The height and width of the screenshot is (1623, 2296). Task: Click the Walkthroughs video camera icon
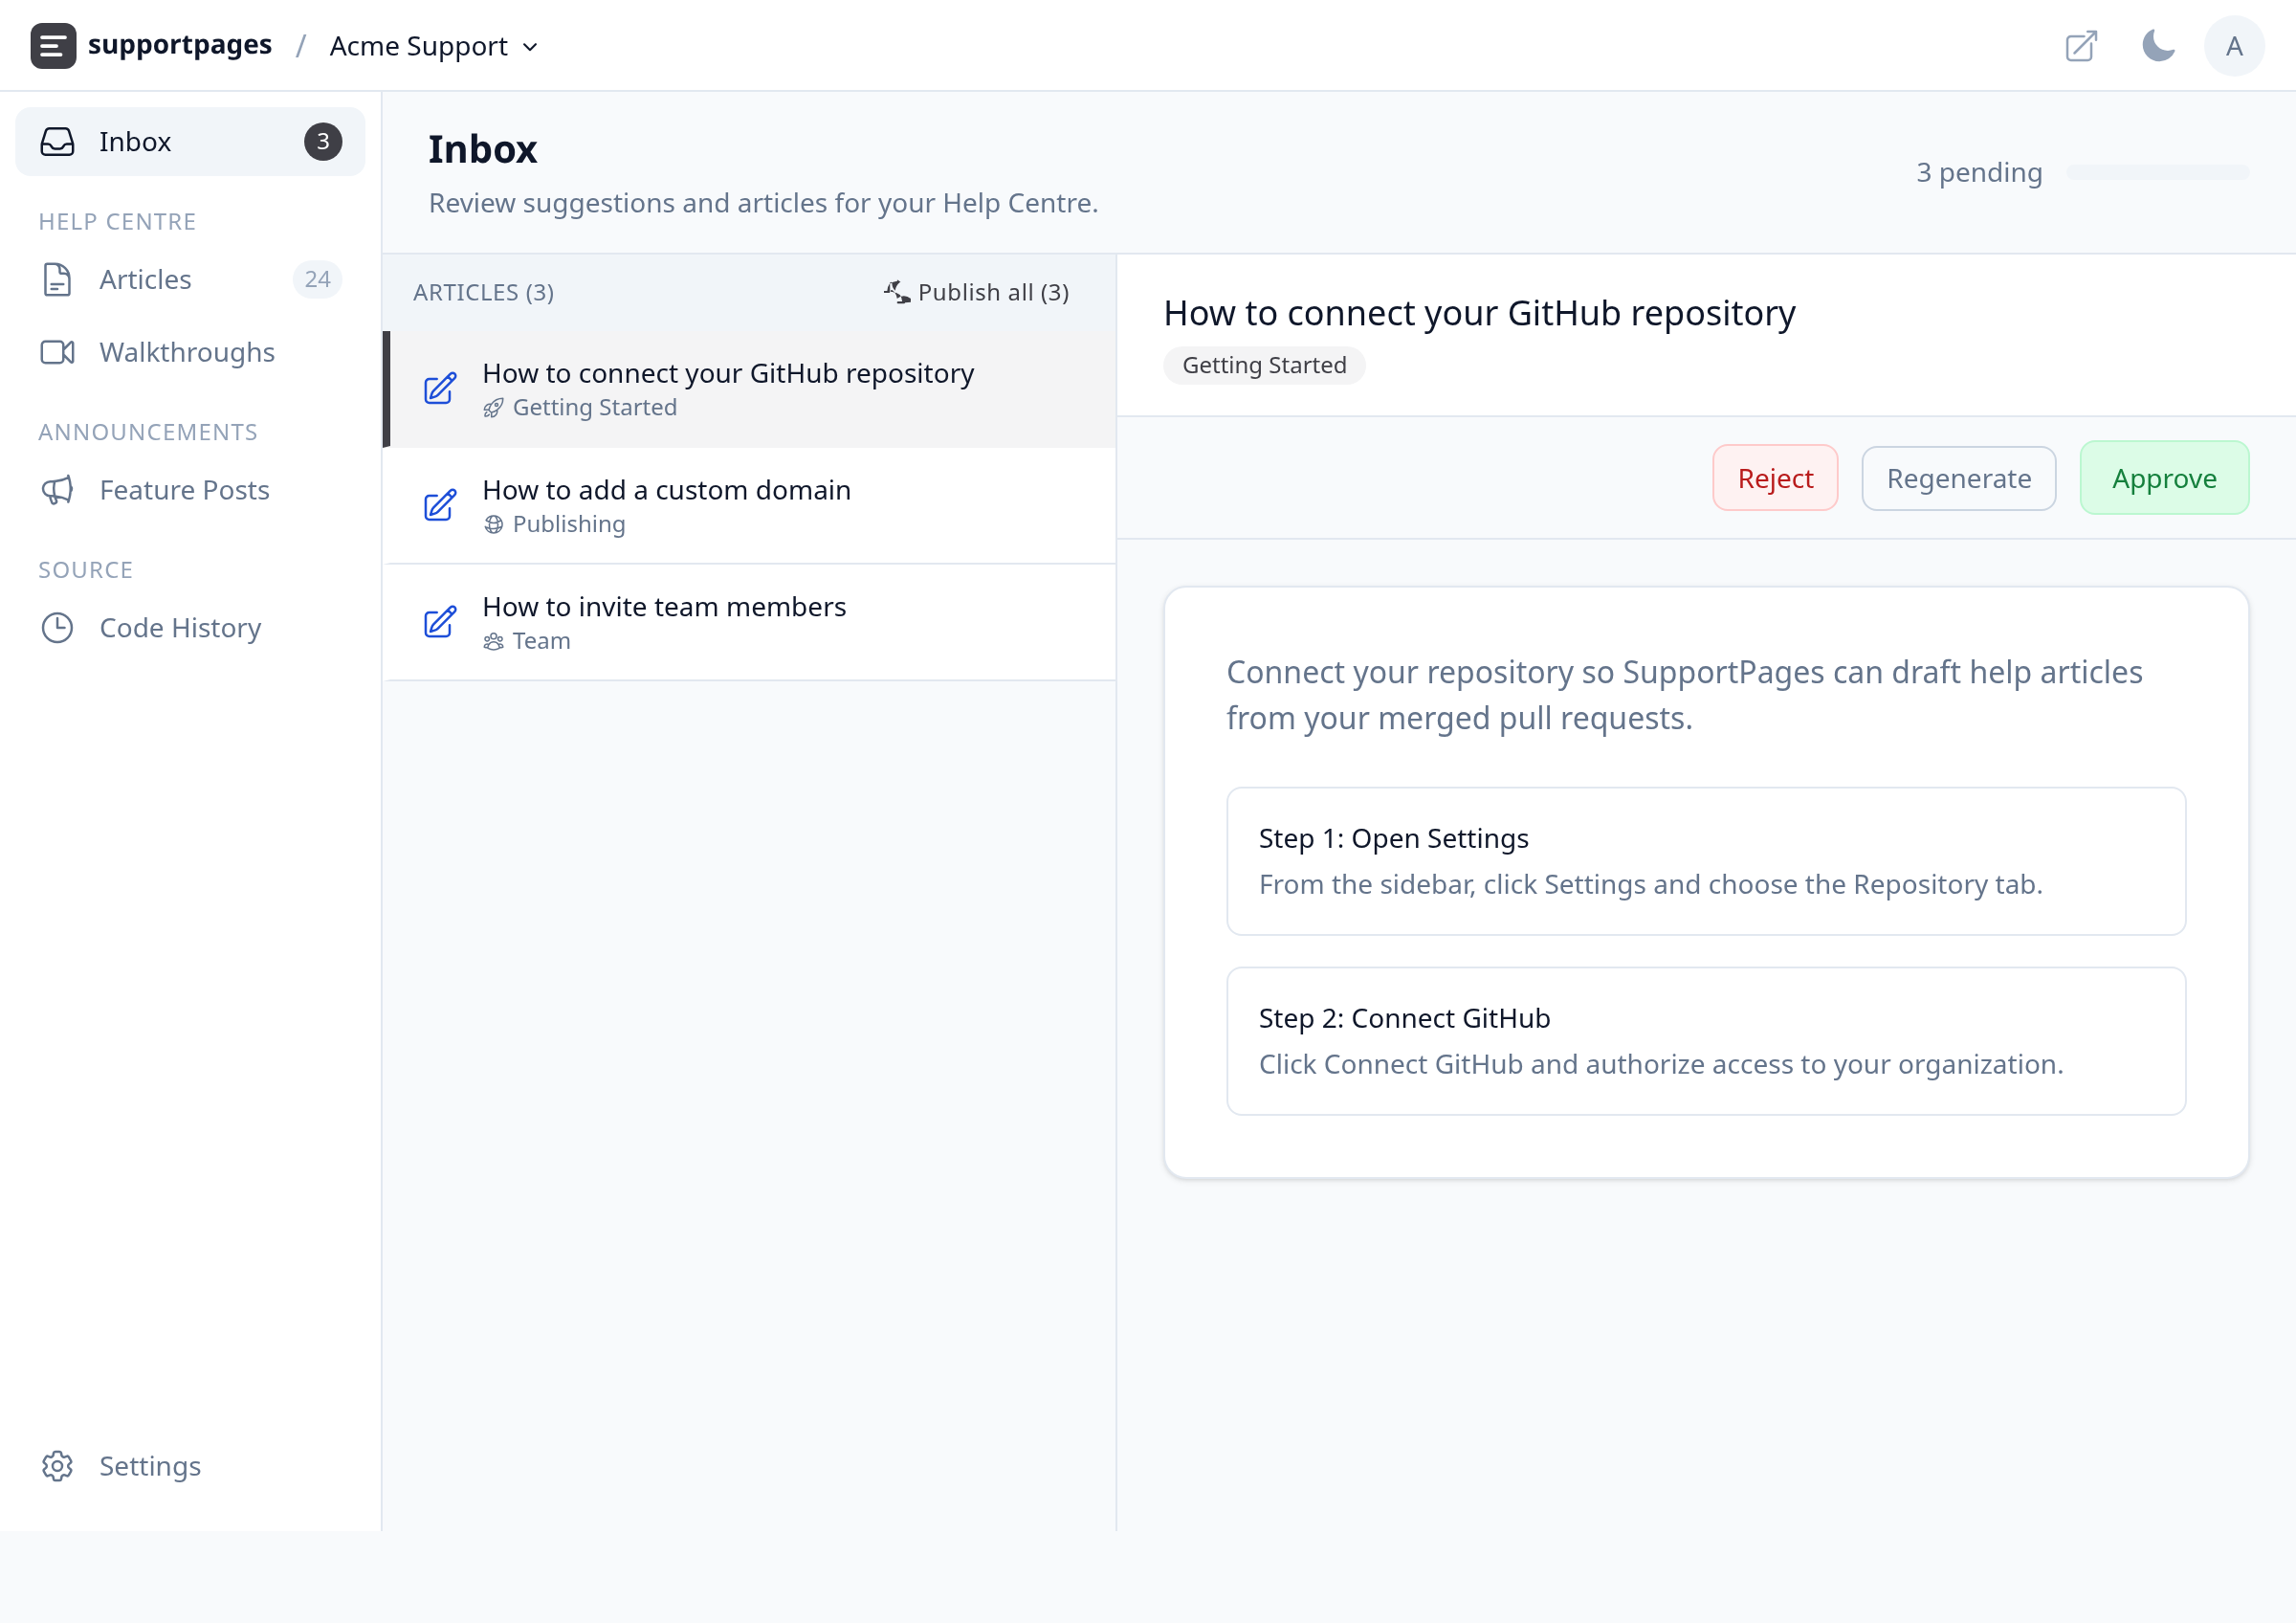(x=57, y=352)
